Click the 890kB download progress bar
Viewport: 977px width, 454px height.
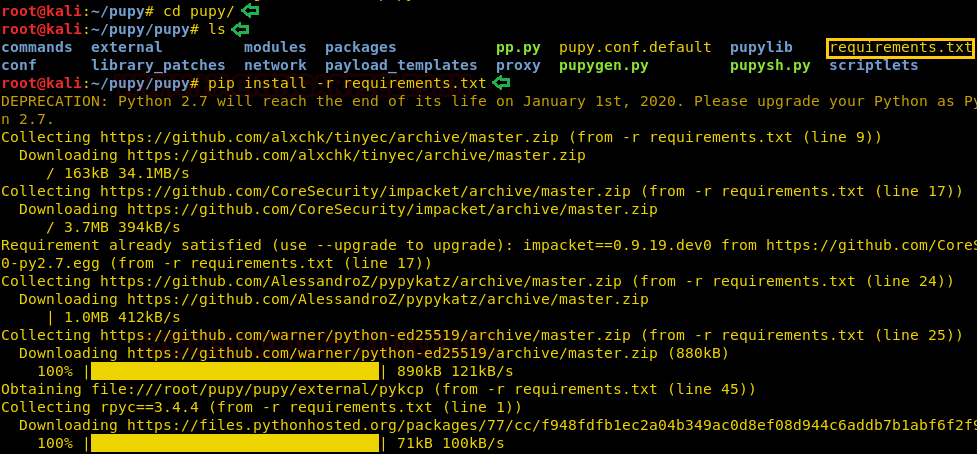[x=234, y=371]
